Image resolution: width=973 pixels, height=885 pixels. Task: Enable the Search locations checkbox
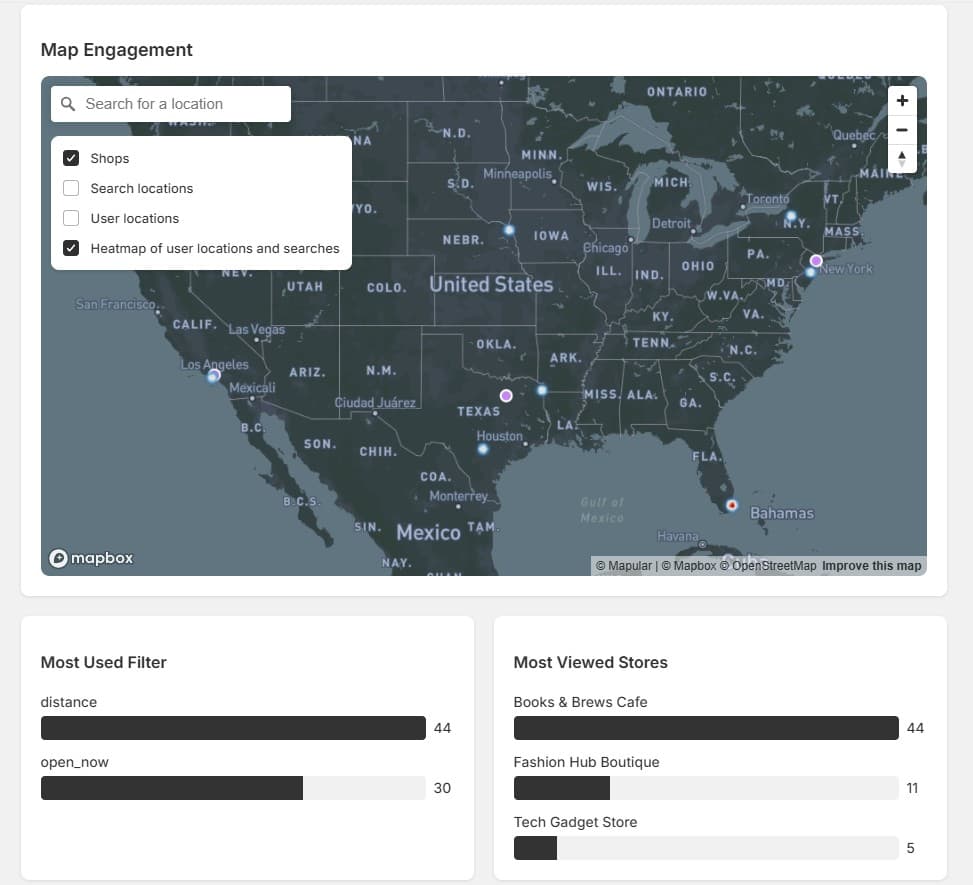pos(70,187)
